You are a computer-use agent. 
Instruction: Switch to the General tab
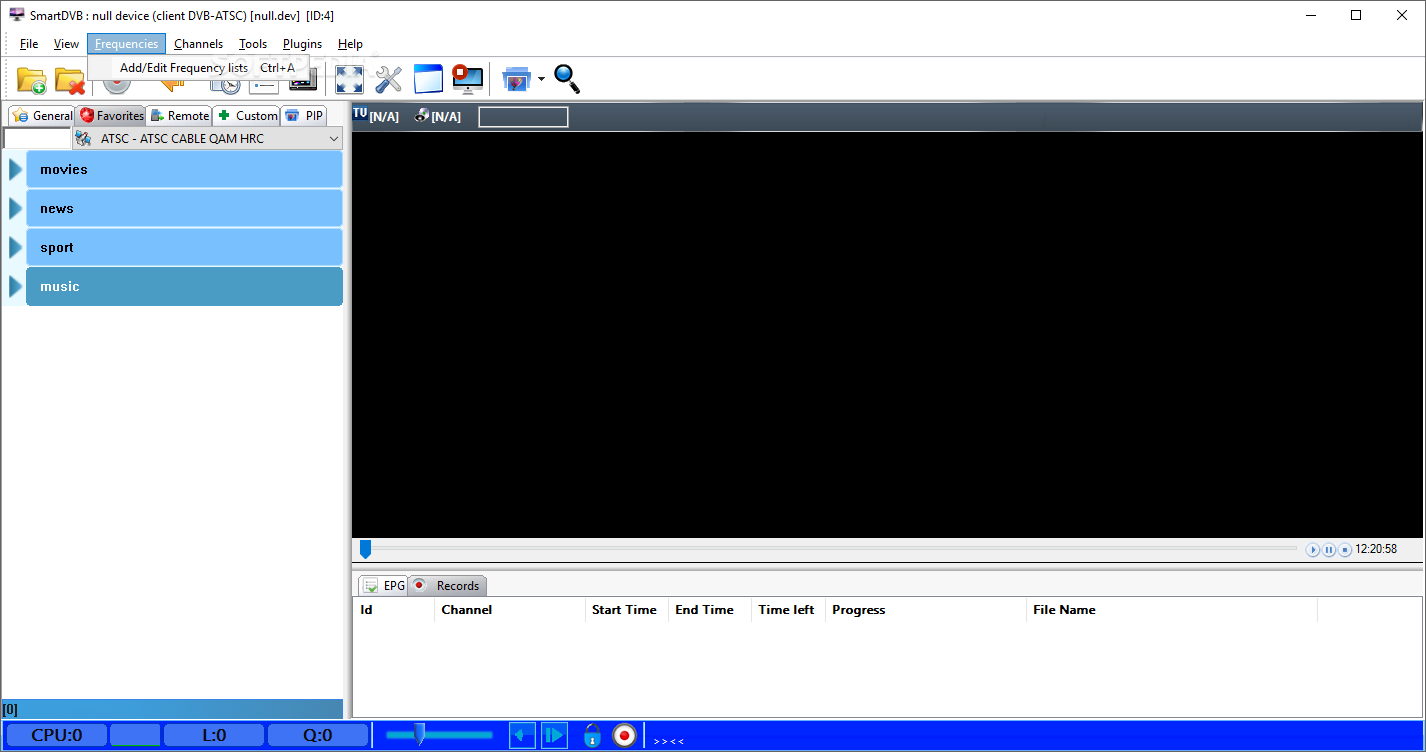(x=41, y=116)
